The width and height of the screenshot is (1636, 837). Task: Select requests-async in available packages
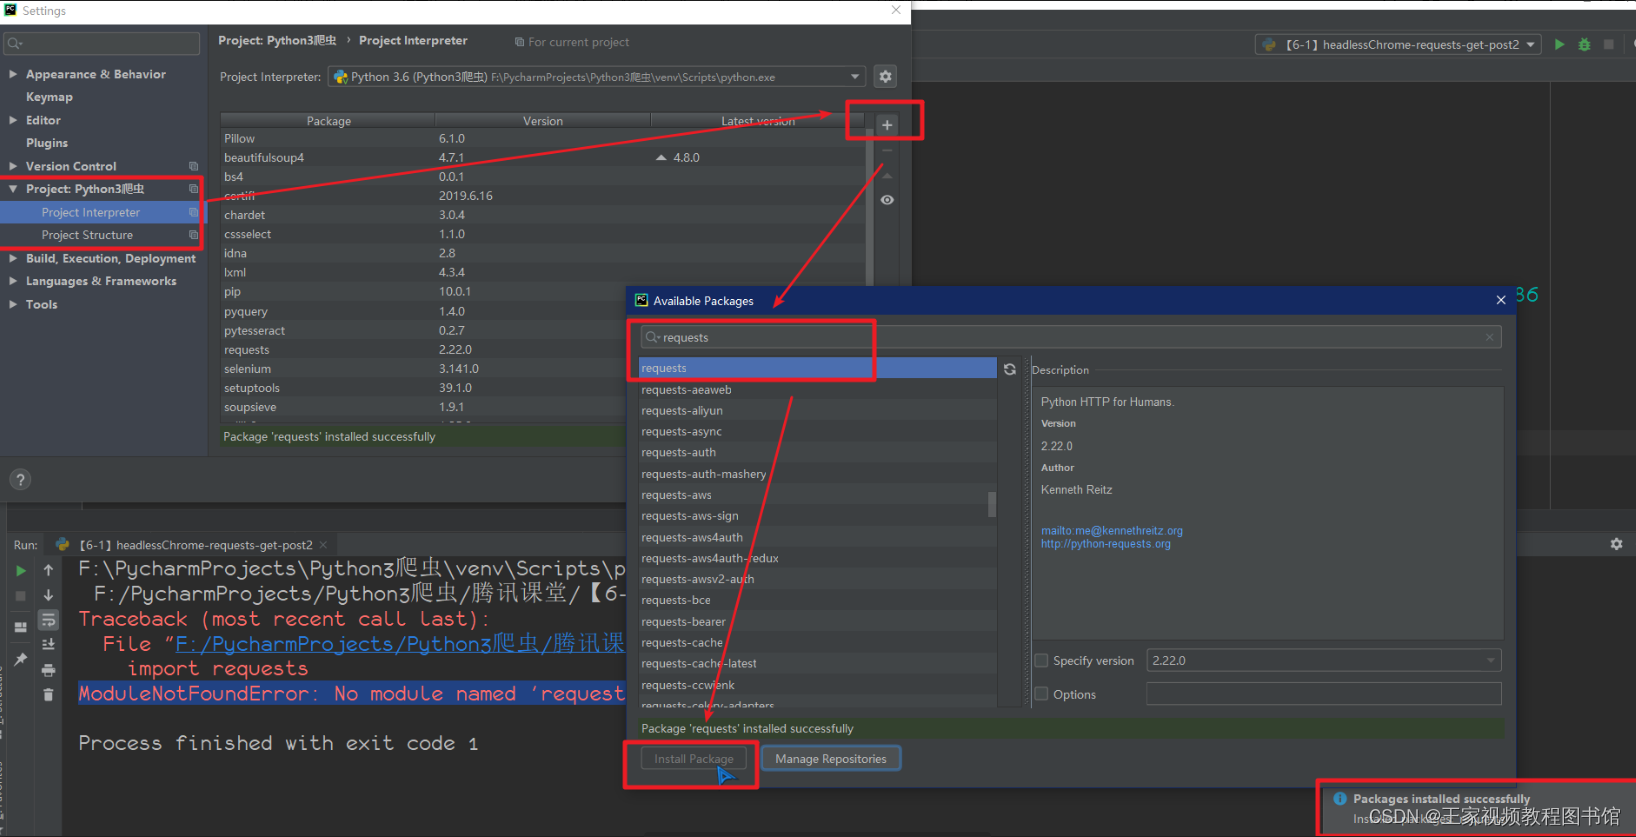coord(817,432)
